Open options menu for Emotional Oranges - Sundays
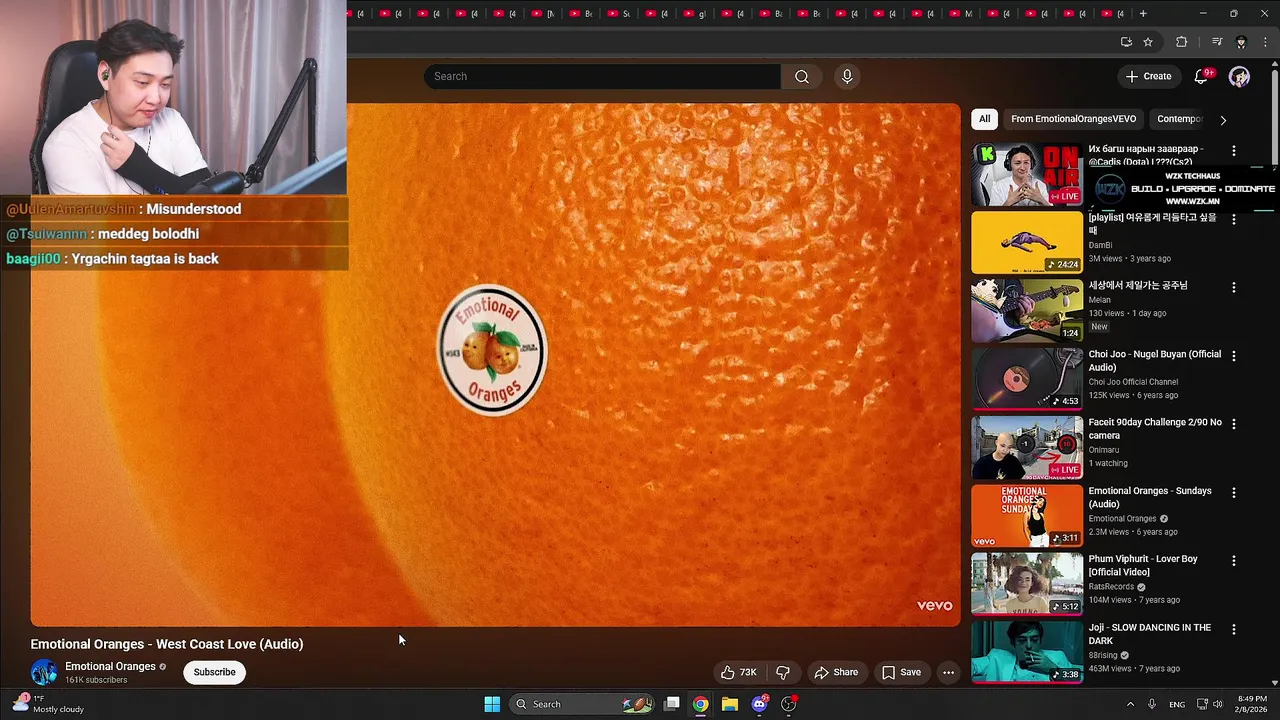 point(1233,493)
